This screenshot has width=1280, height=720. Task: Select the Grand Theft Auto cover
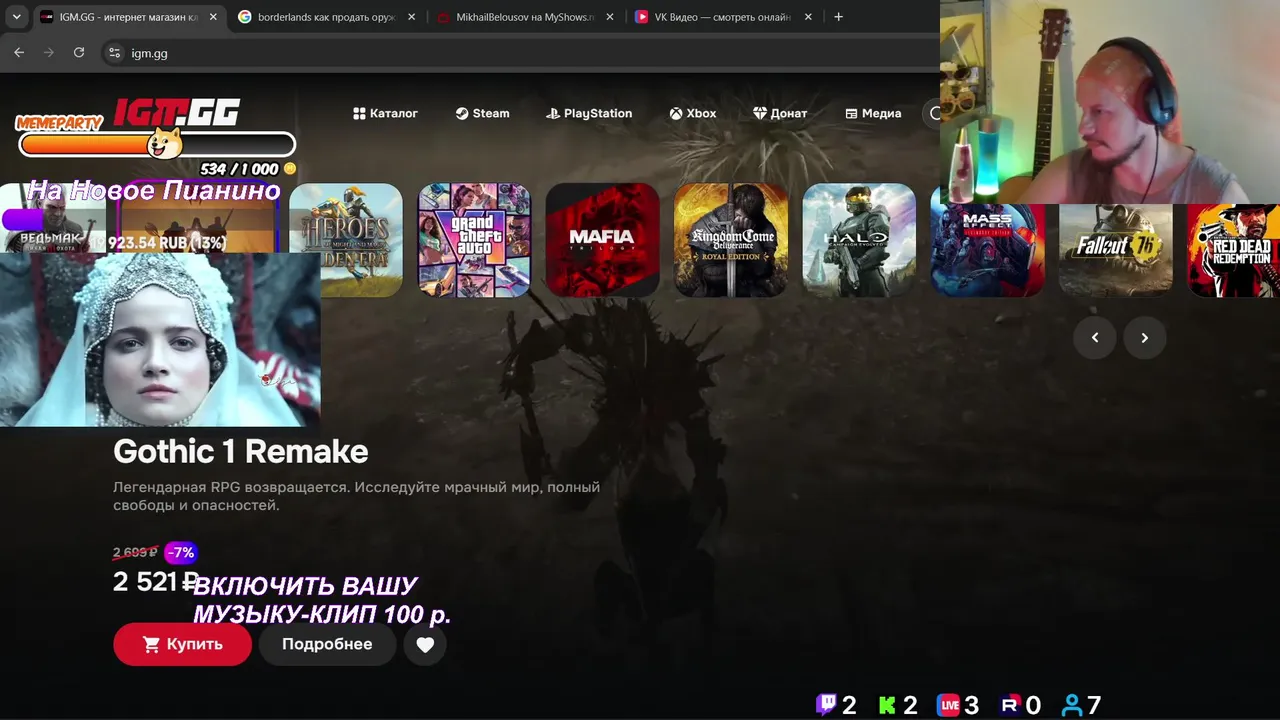[474, 240]
